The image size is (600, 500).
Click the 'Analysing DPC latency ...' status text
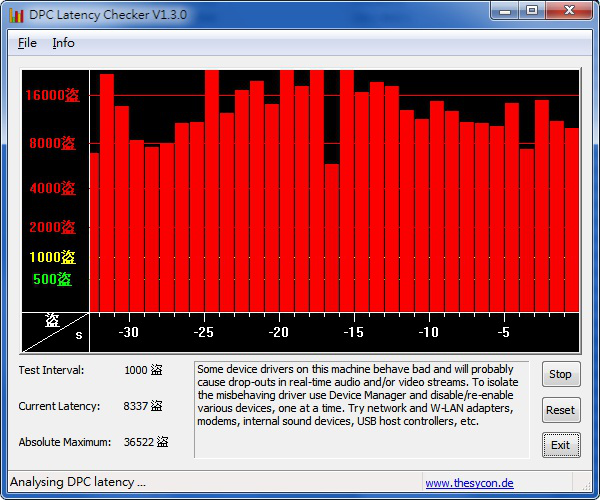tap(78, 482)
